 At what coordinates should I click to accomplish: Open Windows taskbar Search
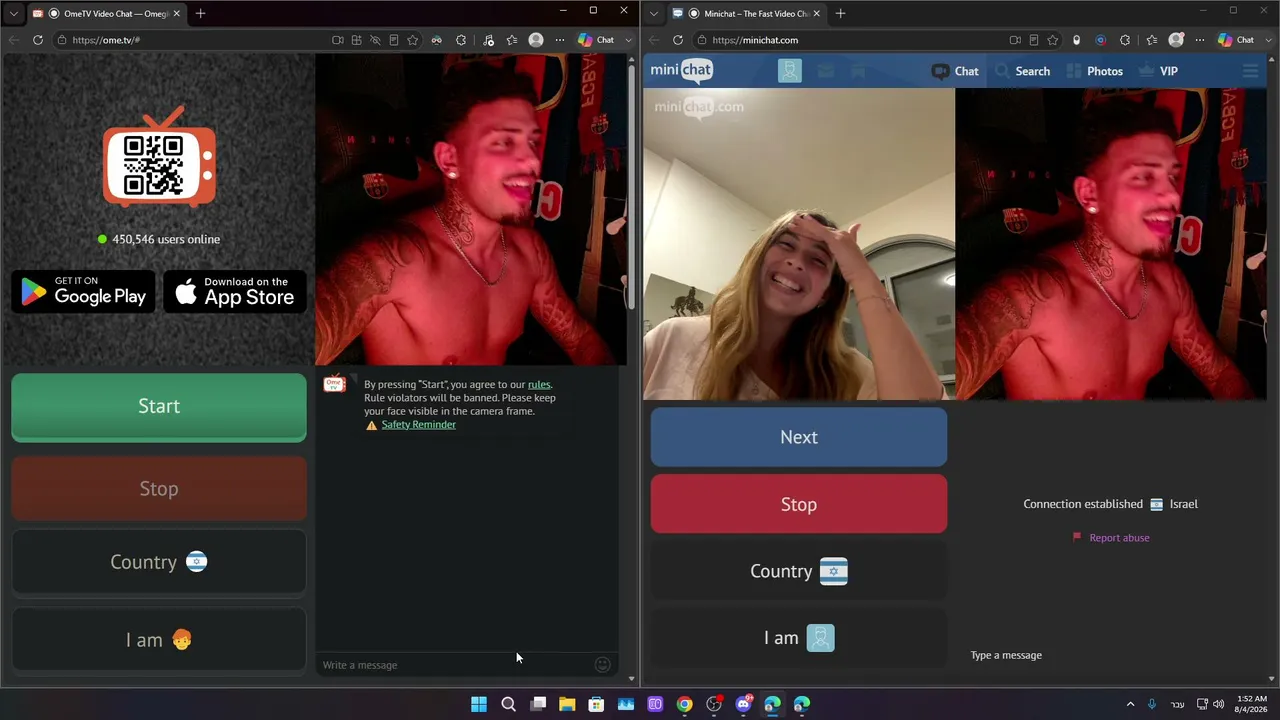[x=508, y=704]
